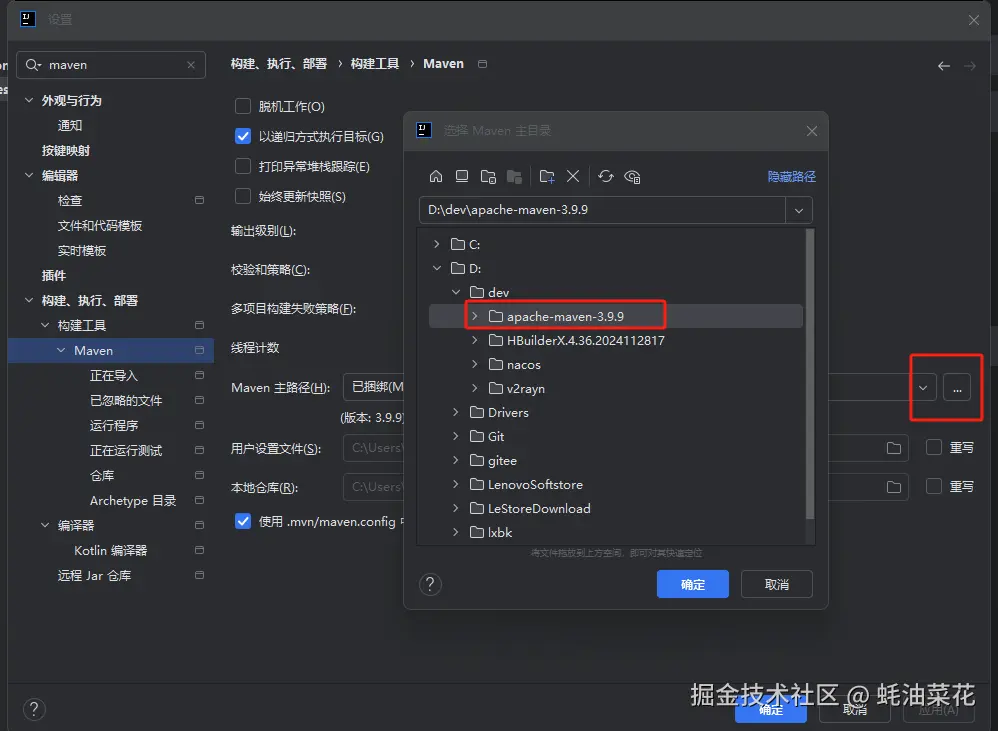Toggle 使用 .mvn/maven.config checkbox
The image size is (998, 731).
(242, 521)
